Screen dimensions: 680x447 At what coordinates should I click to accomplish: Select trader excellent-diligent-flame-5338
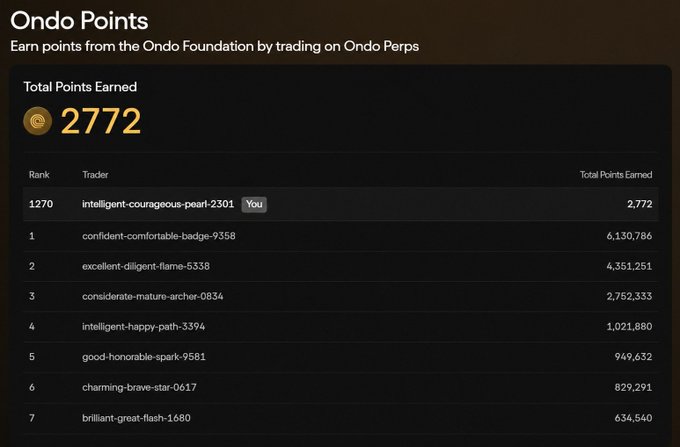pos(146,266)
